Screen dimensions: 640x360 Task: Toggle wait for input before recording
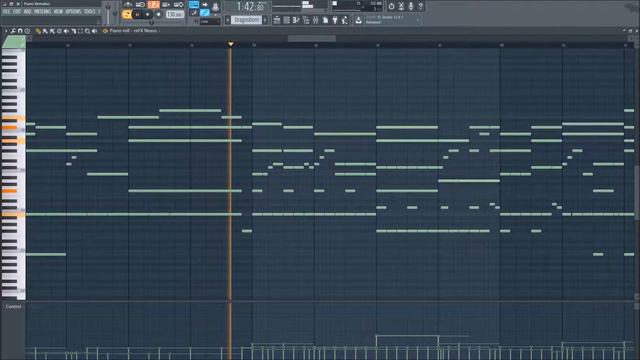pos(140,4)
